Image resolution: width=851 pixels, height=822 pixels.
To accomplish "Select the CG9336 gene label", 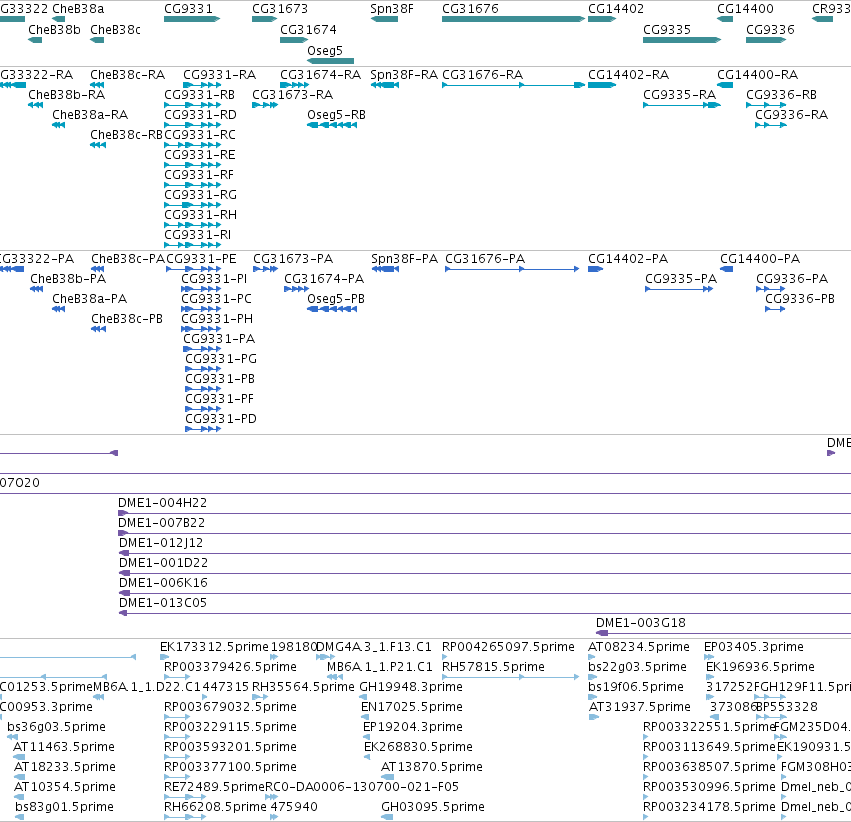I will point(770,30).
